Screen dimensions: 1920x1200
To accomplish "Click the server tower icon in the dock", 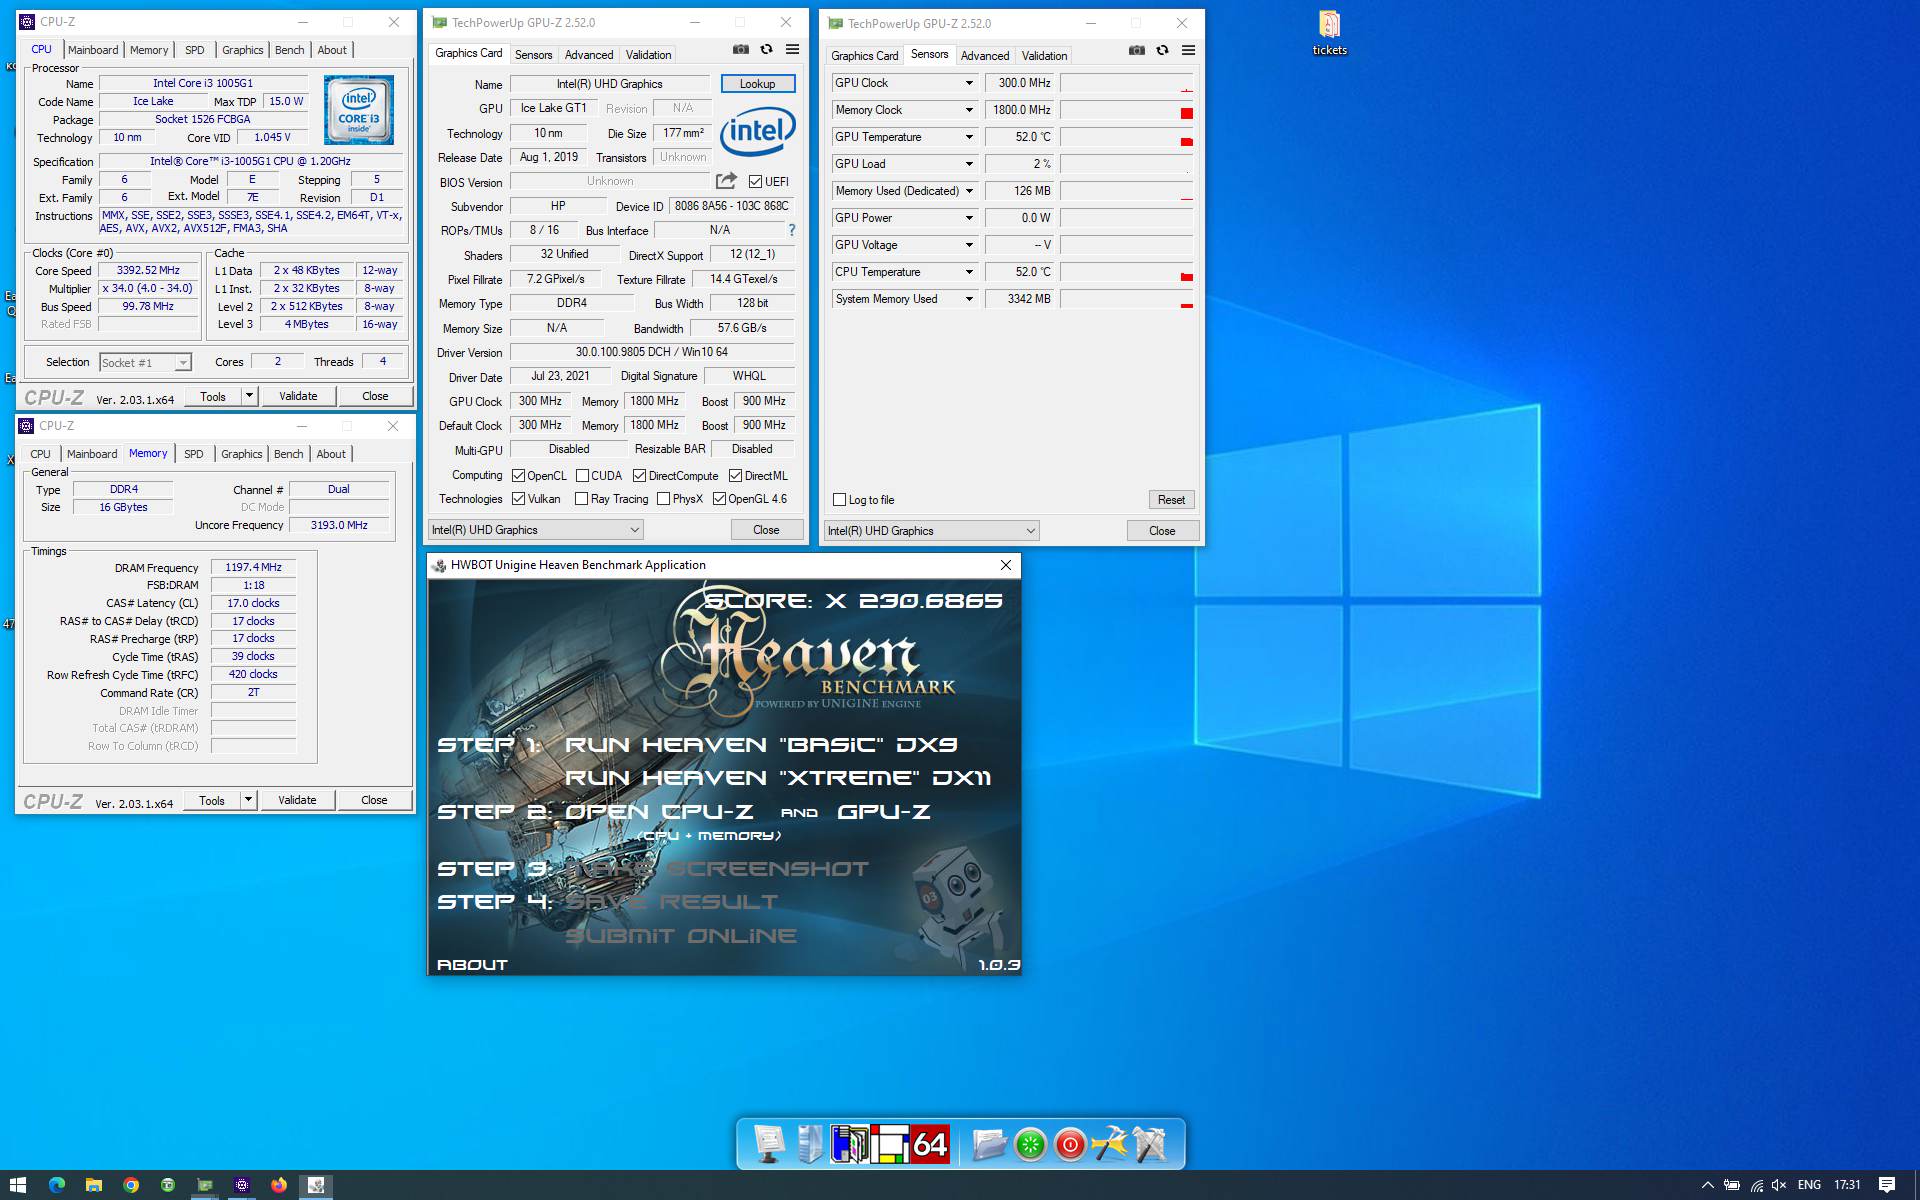I will pos(810,1143).
